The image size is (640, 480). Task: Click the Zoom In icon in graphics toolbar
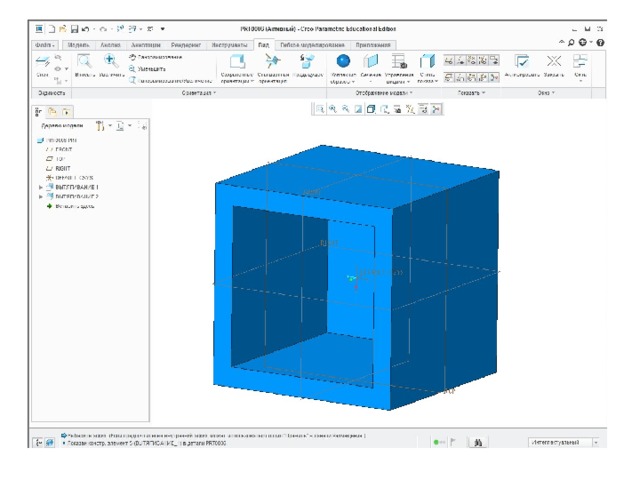pos(333,109)
